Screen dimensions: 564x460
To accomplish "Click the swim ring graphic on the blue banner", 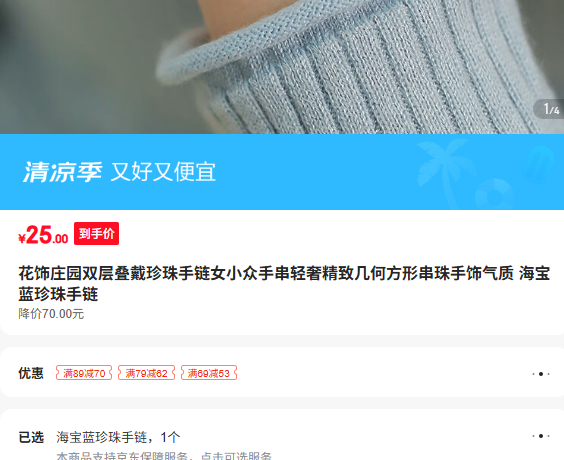I will click(x=495, y=194).
